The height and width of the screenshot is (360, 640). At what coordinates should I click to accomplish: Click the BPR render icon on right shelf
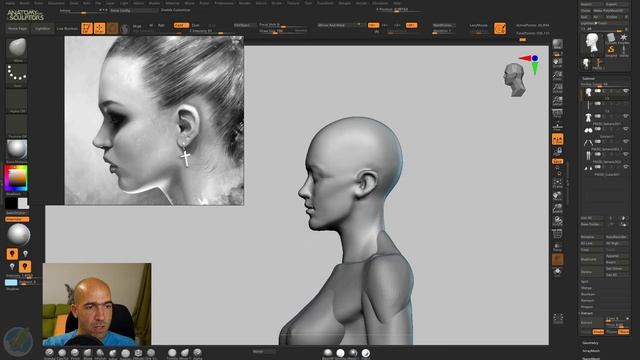pos(558,44)
